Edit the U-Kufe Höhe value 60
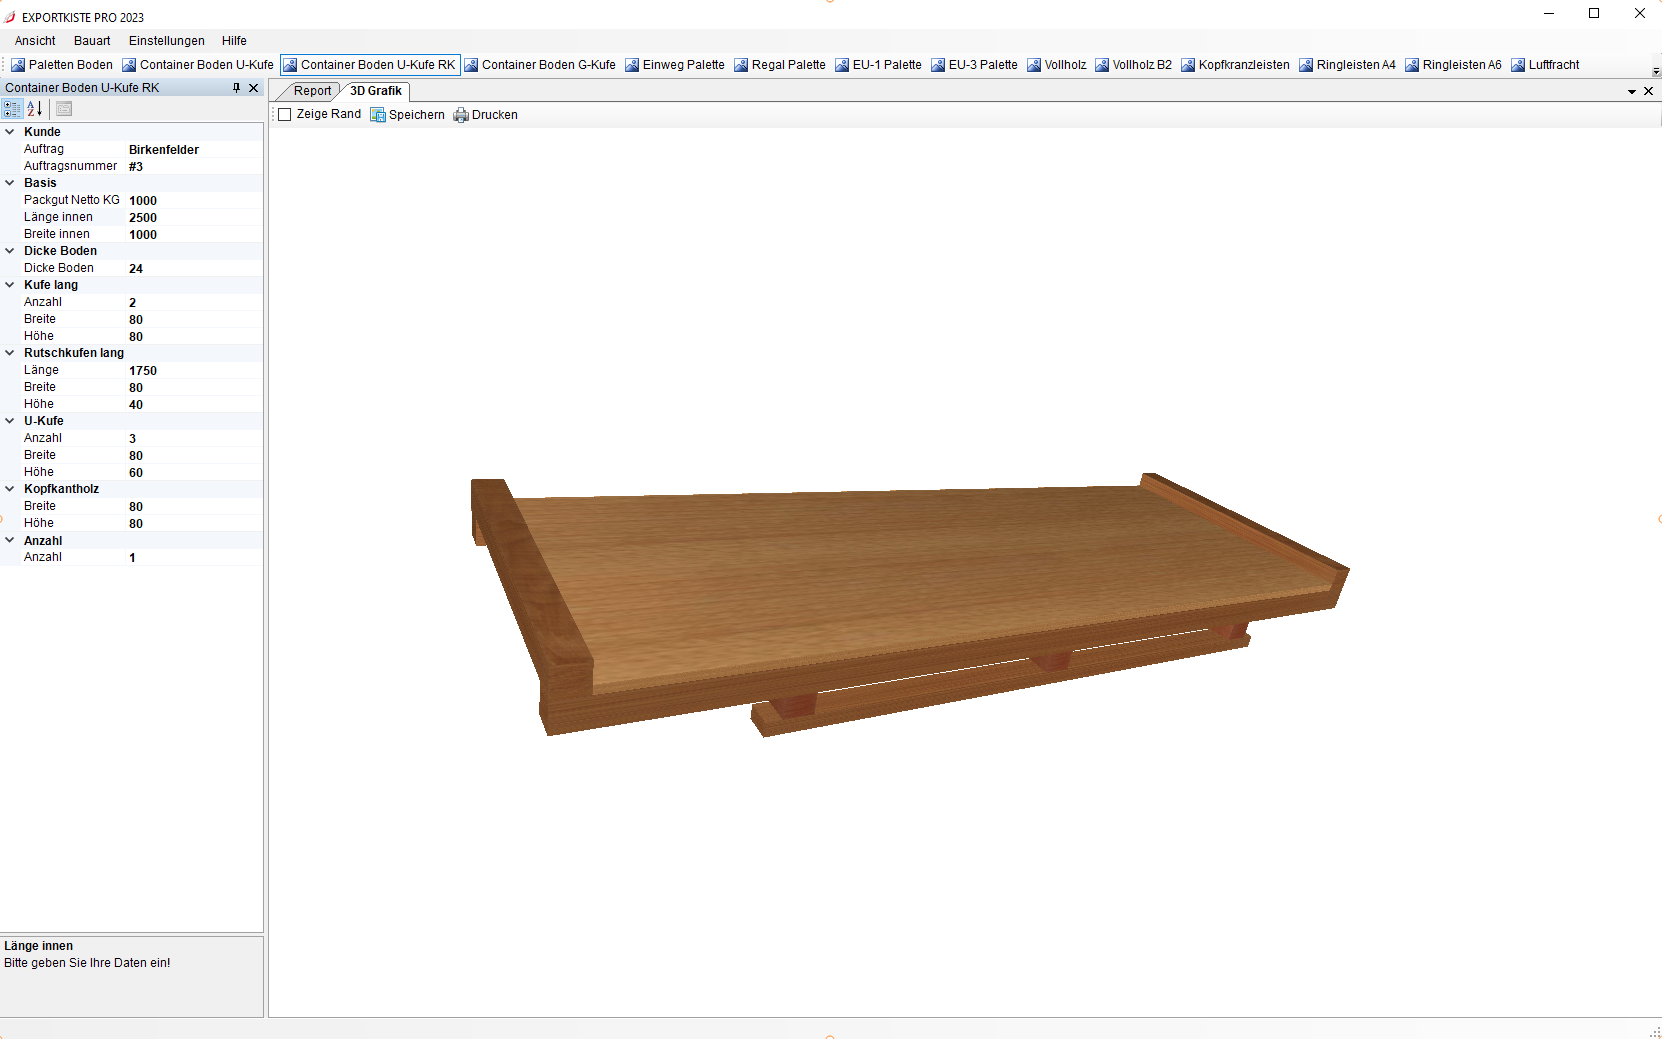The image size is (1662, 1039). (x=194, y=473)
